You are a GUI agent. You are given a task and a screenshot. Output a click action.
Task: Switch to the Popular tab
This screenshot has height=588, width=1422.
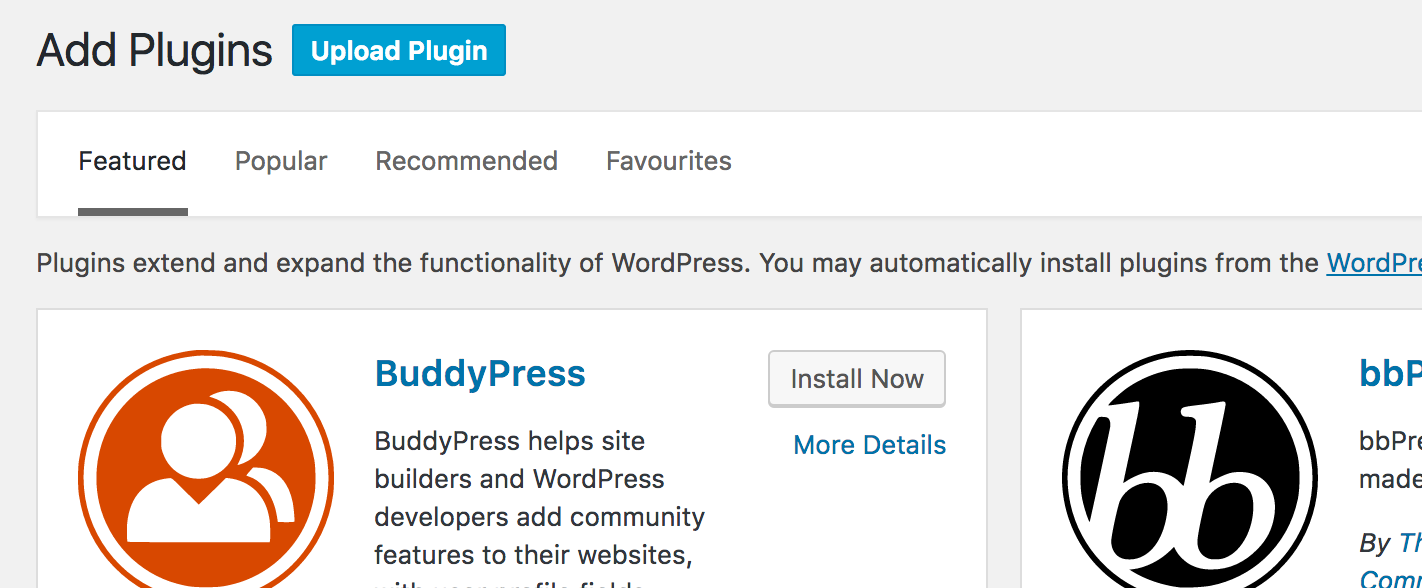click(281, 161)
